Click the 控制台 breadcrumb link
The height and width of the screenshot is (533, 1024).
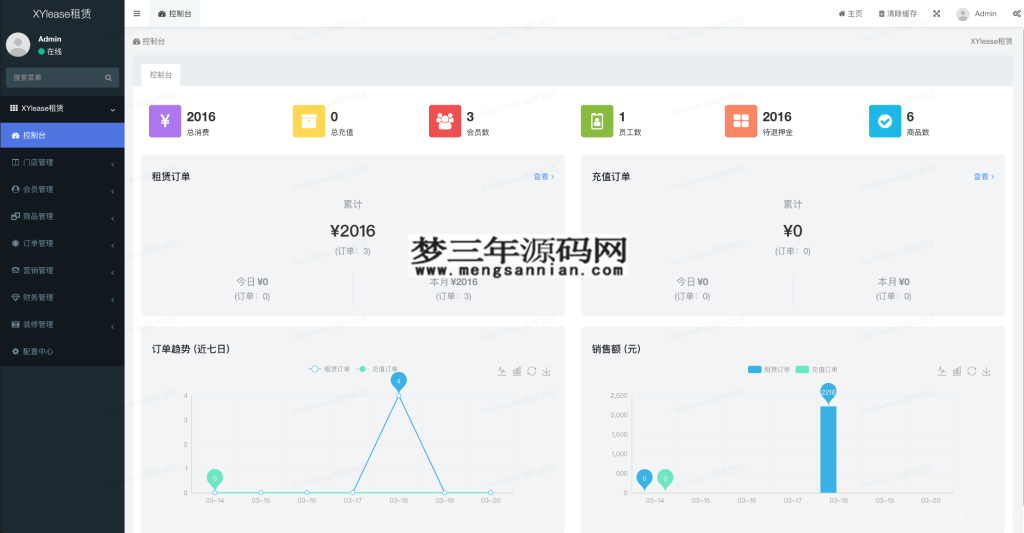149,41
